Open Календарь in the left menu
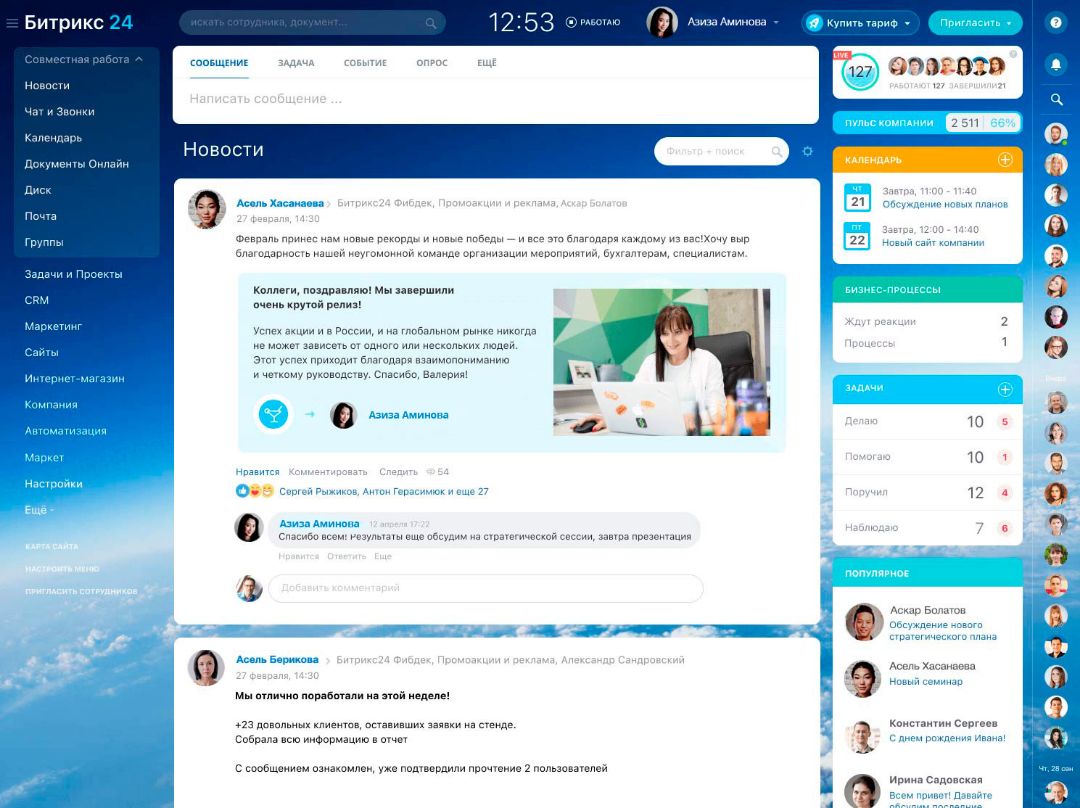The width and height of the screenshot is (1080, 808). [53, 138]
